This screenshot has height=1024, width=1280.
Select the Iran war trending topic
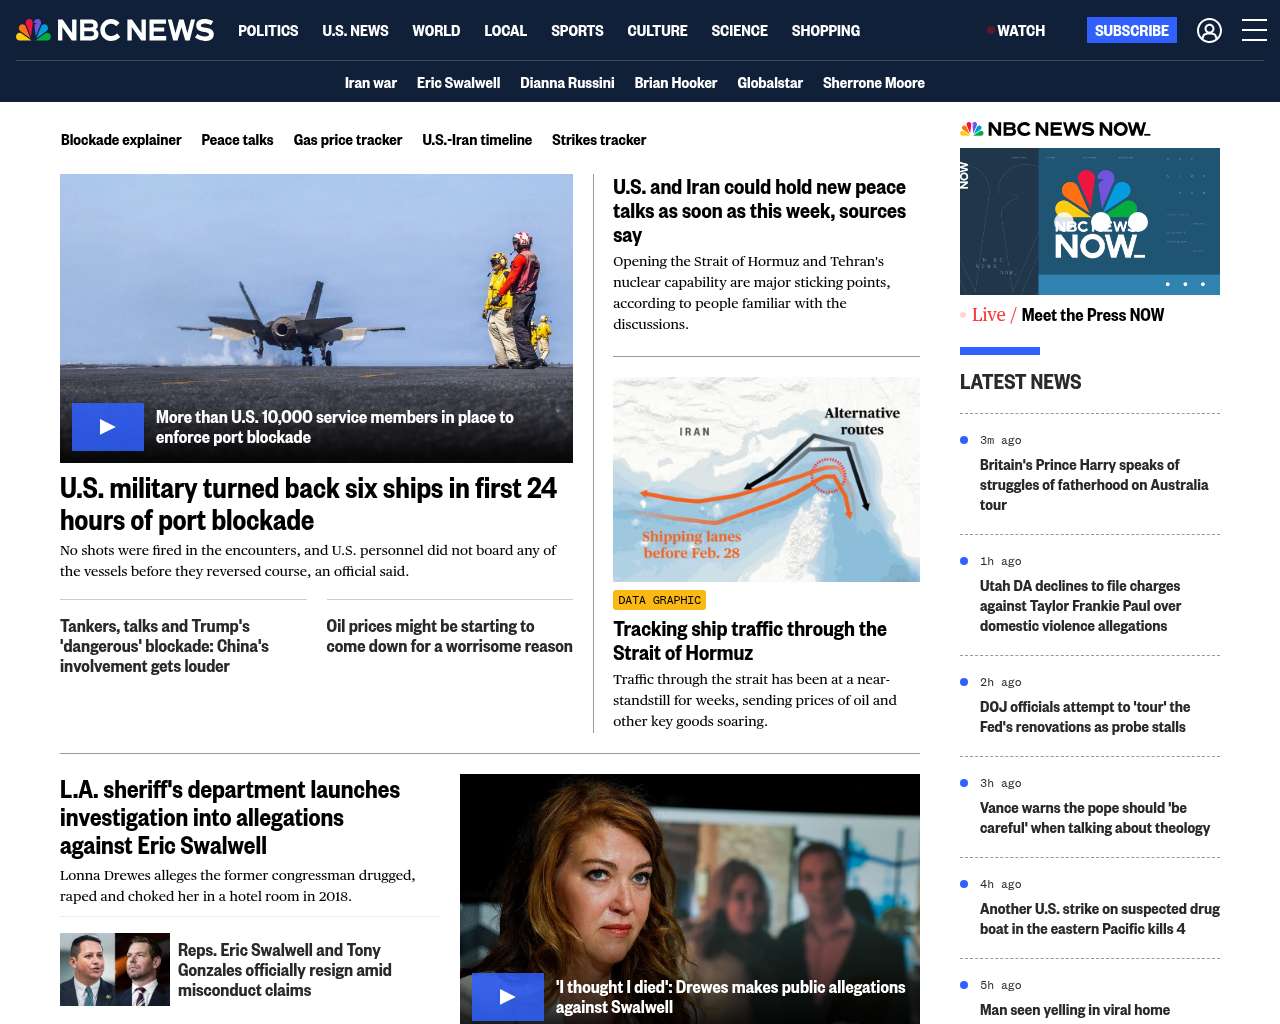(x=370, y=83)
